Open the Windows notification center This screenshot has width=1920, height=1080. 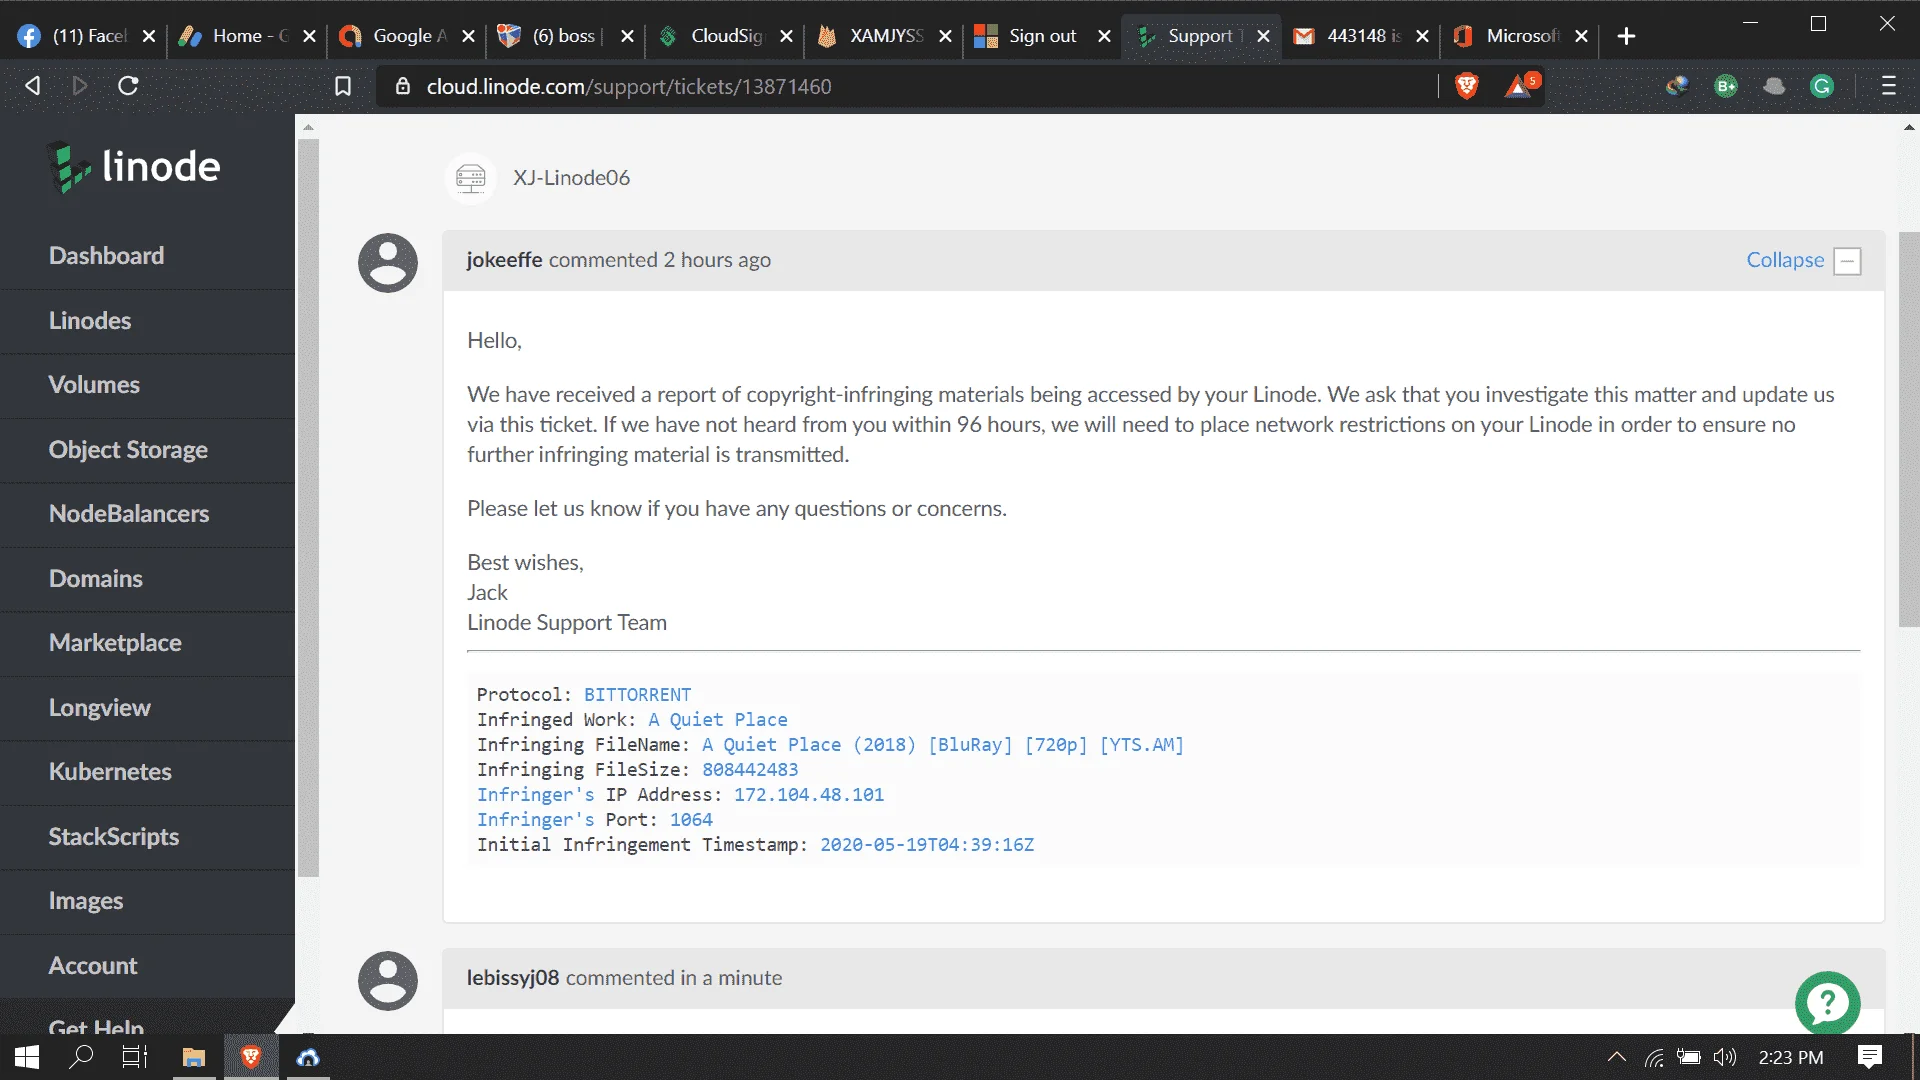[1870, 1057]
